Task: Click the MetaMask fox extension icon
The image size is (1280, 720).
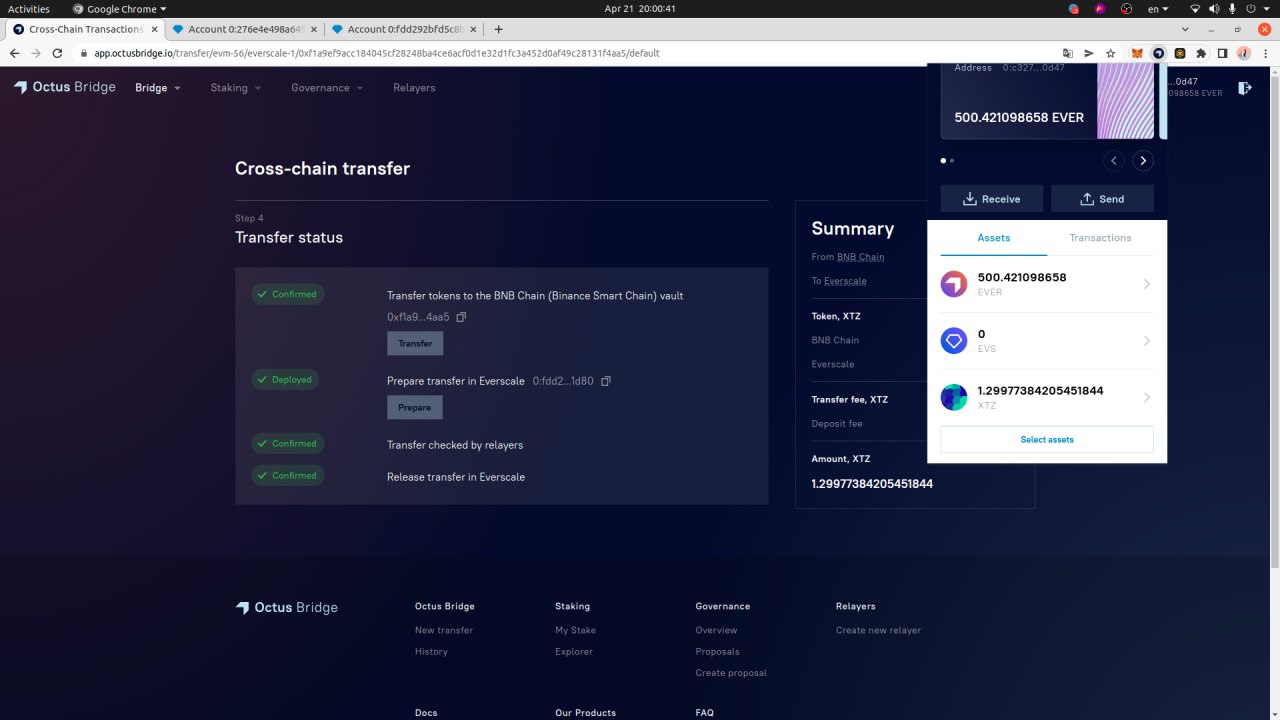Action: 1137,53
